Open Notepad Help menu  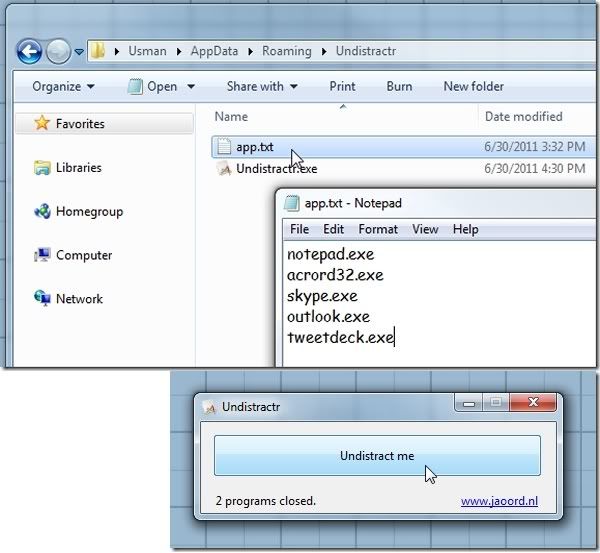tap(465, 229)
